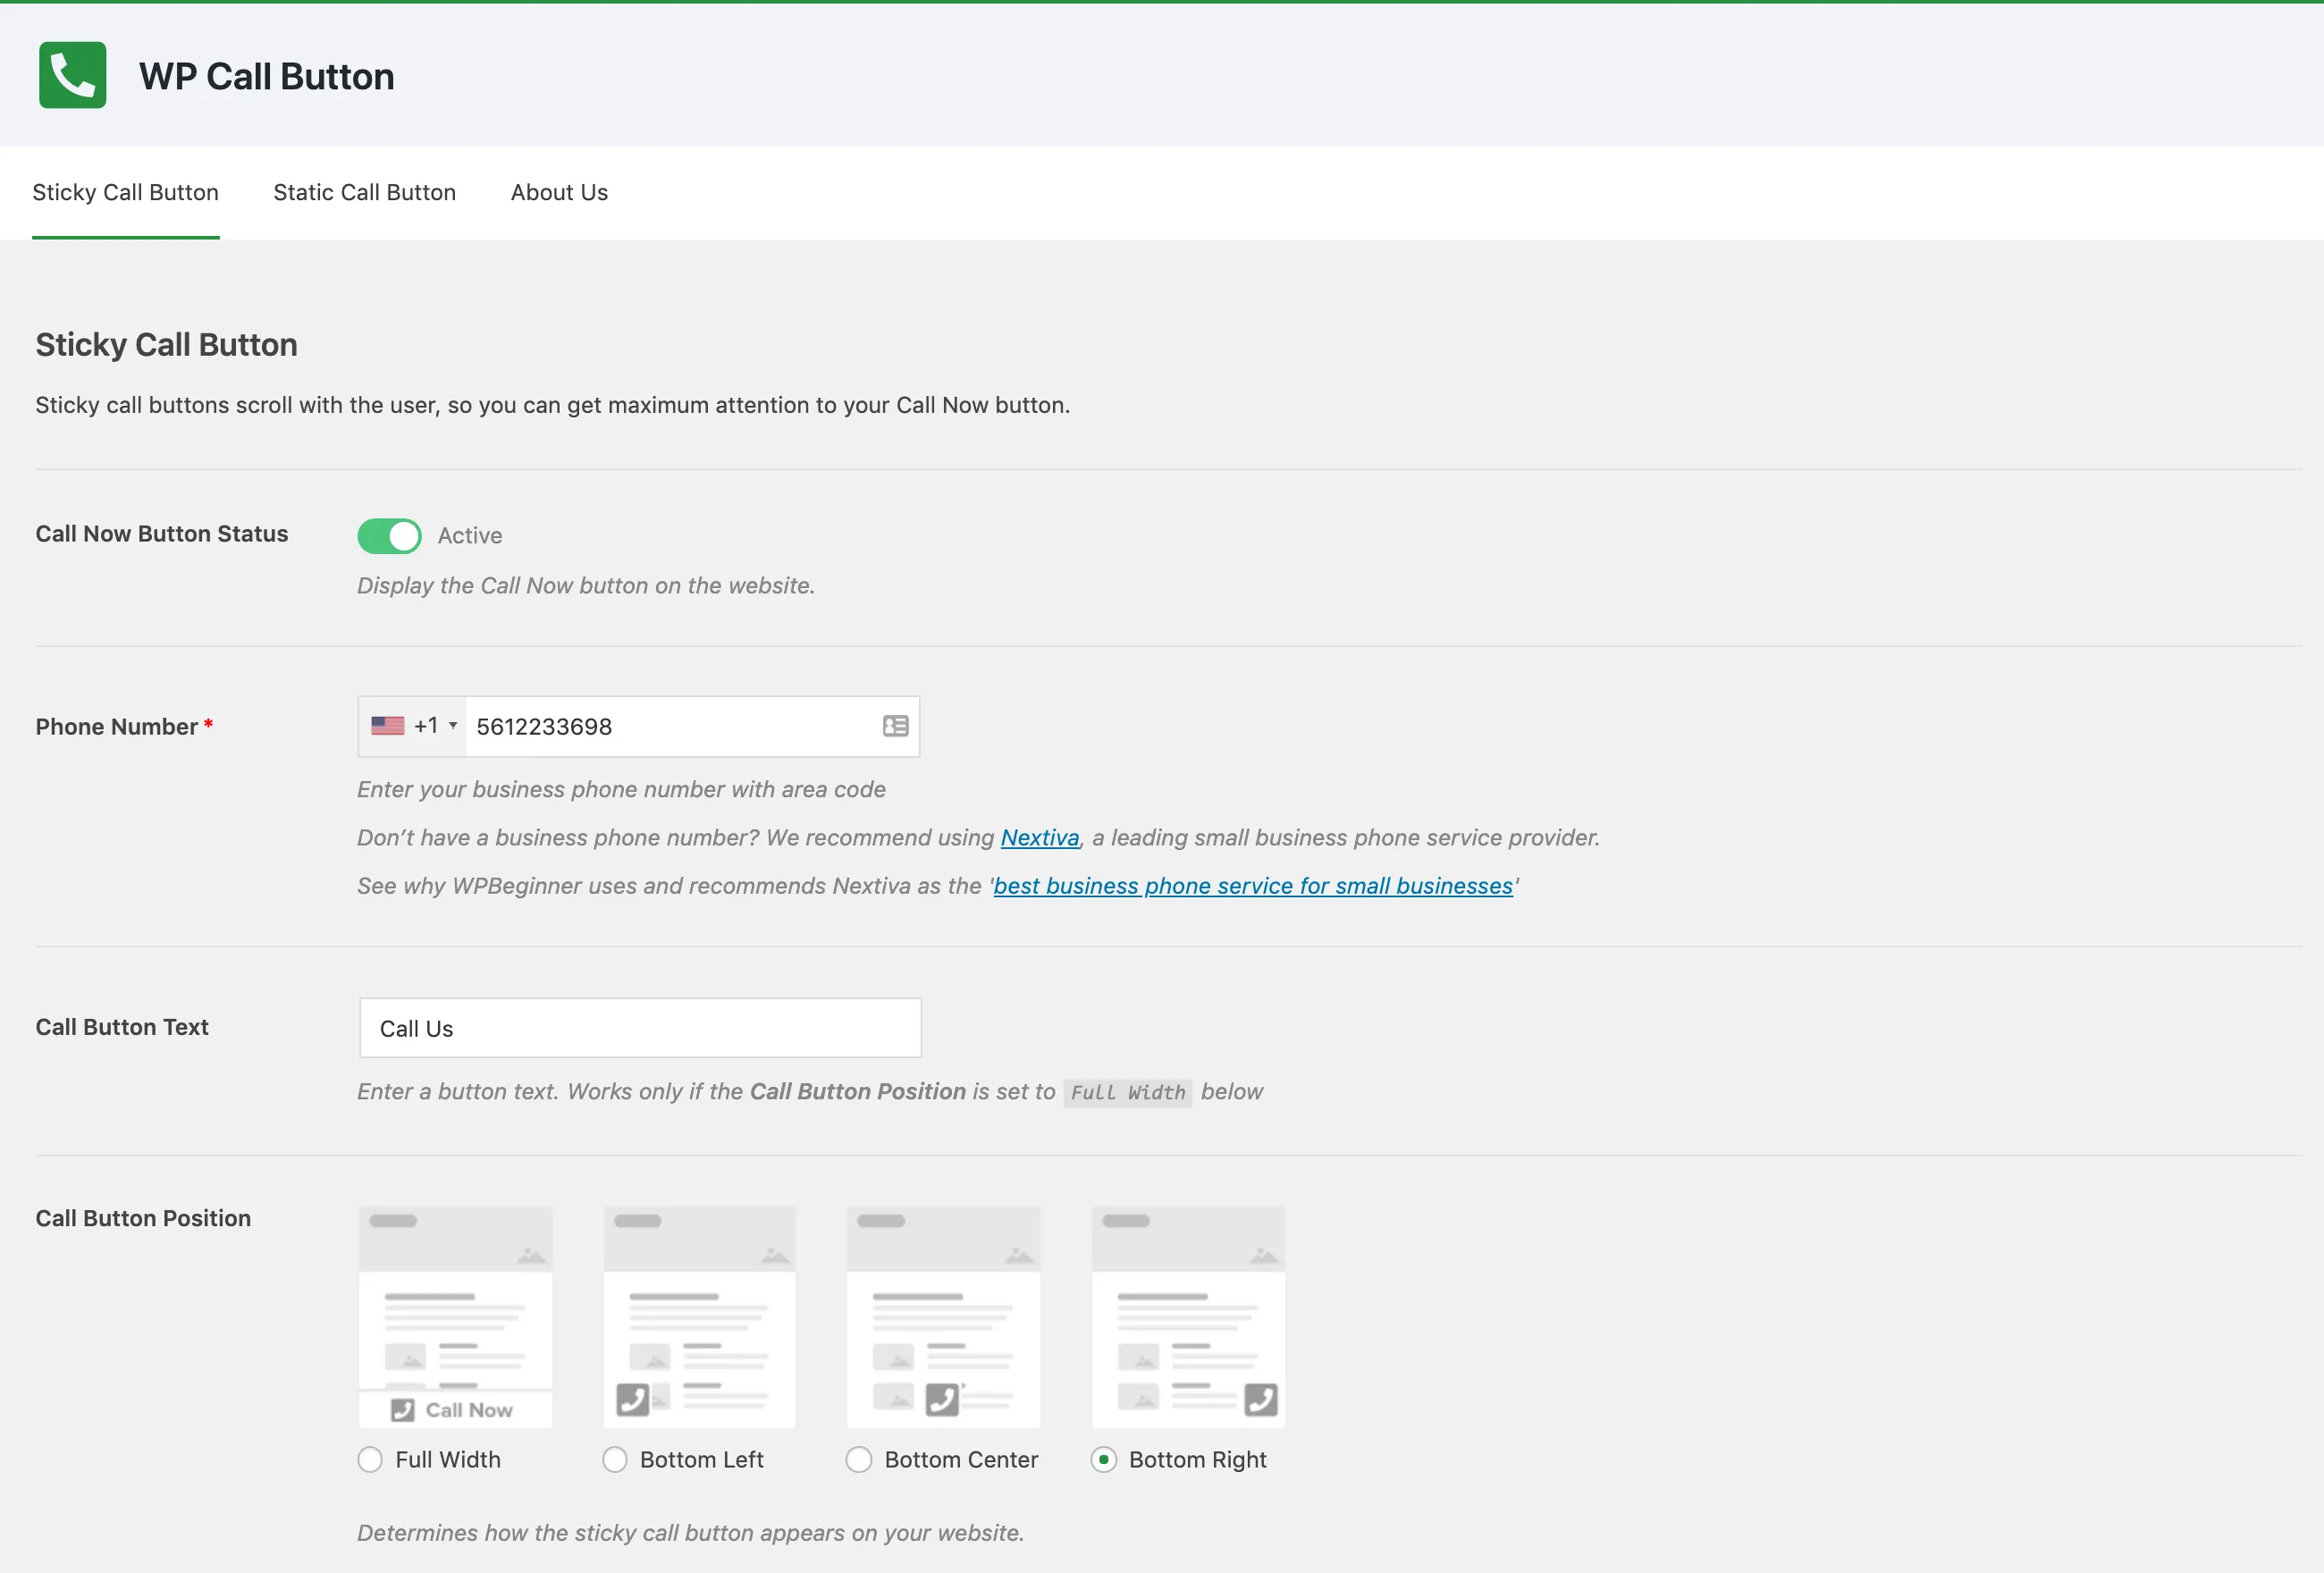Open the Static Call Button tab
Viewport: 2324px width, 1573px height.
(x=365, y=193)
